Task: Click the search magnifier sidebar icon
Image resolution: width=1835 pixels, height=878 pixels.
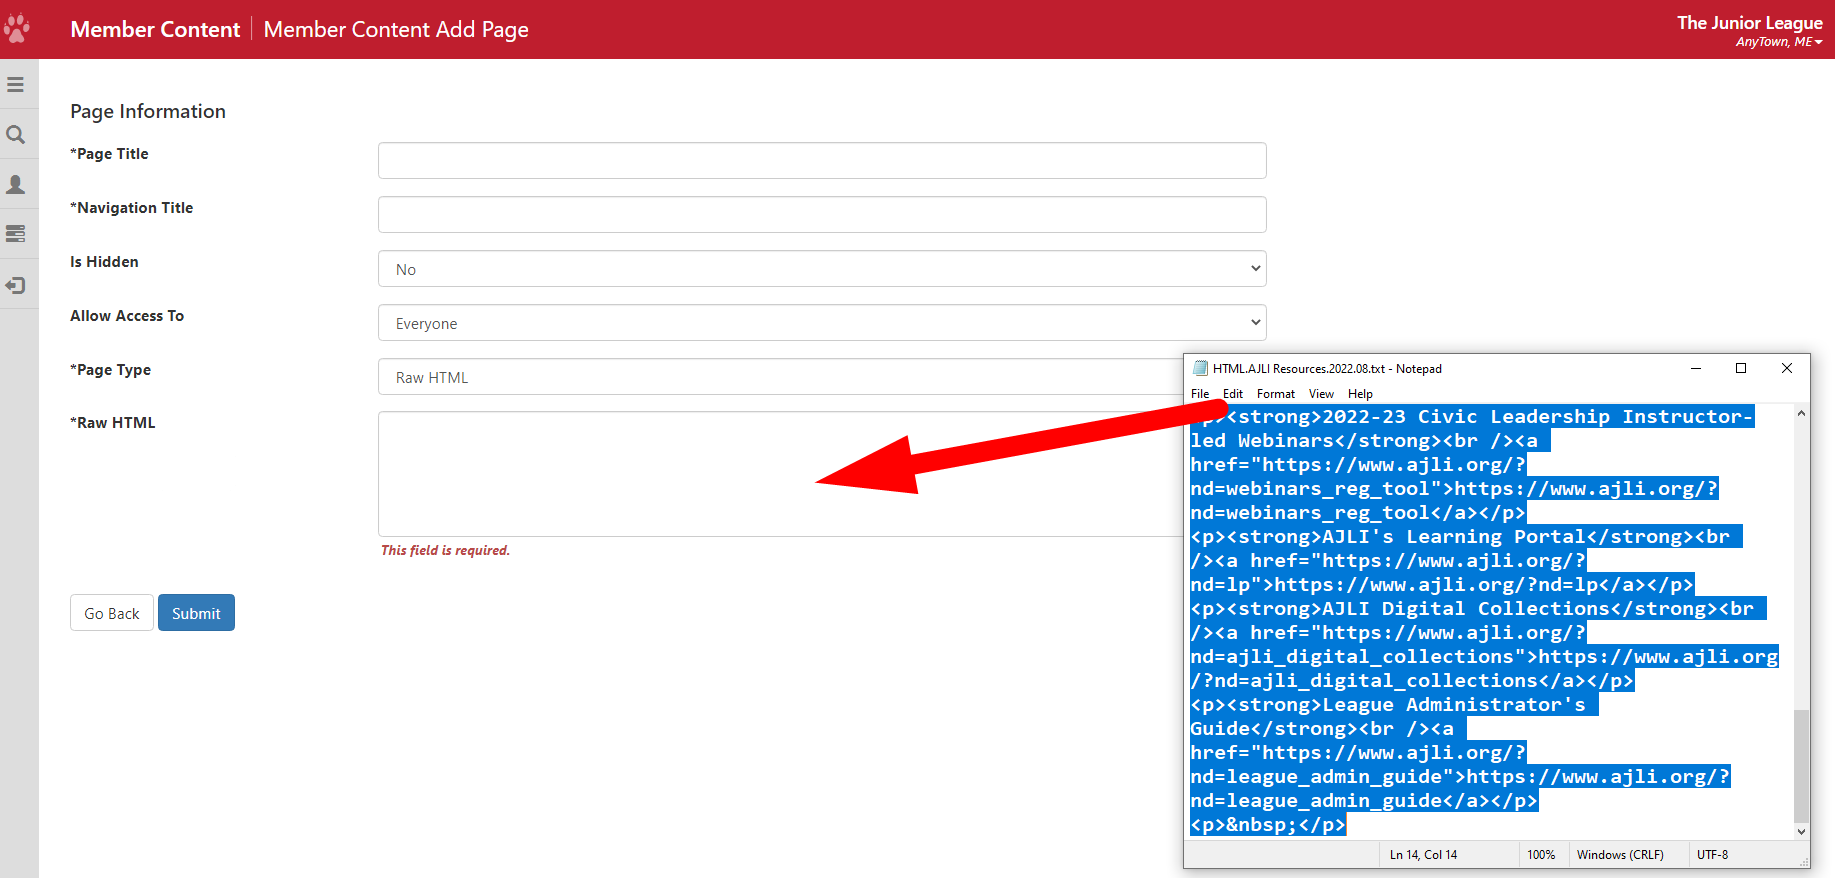Action: tap(15, 135)
